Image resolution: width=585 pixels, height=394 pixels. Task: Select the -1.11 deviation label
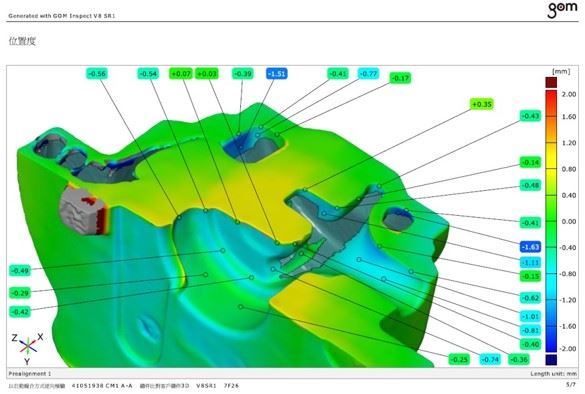(530, 262)
